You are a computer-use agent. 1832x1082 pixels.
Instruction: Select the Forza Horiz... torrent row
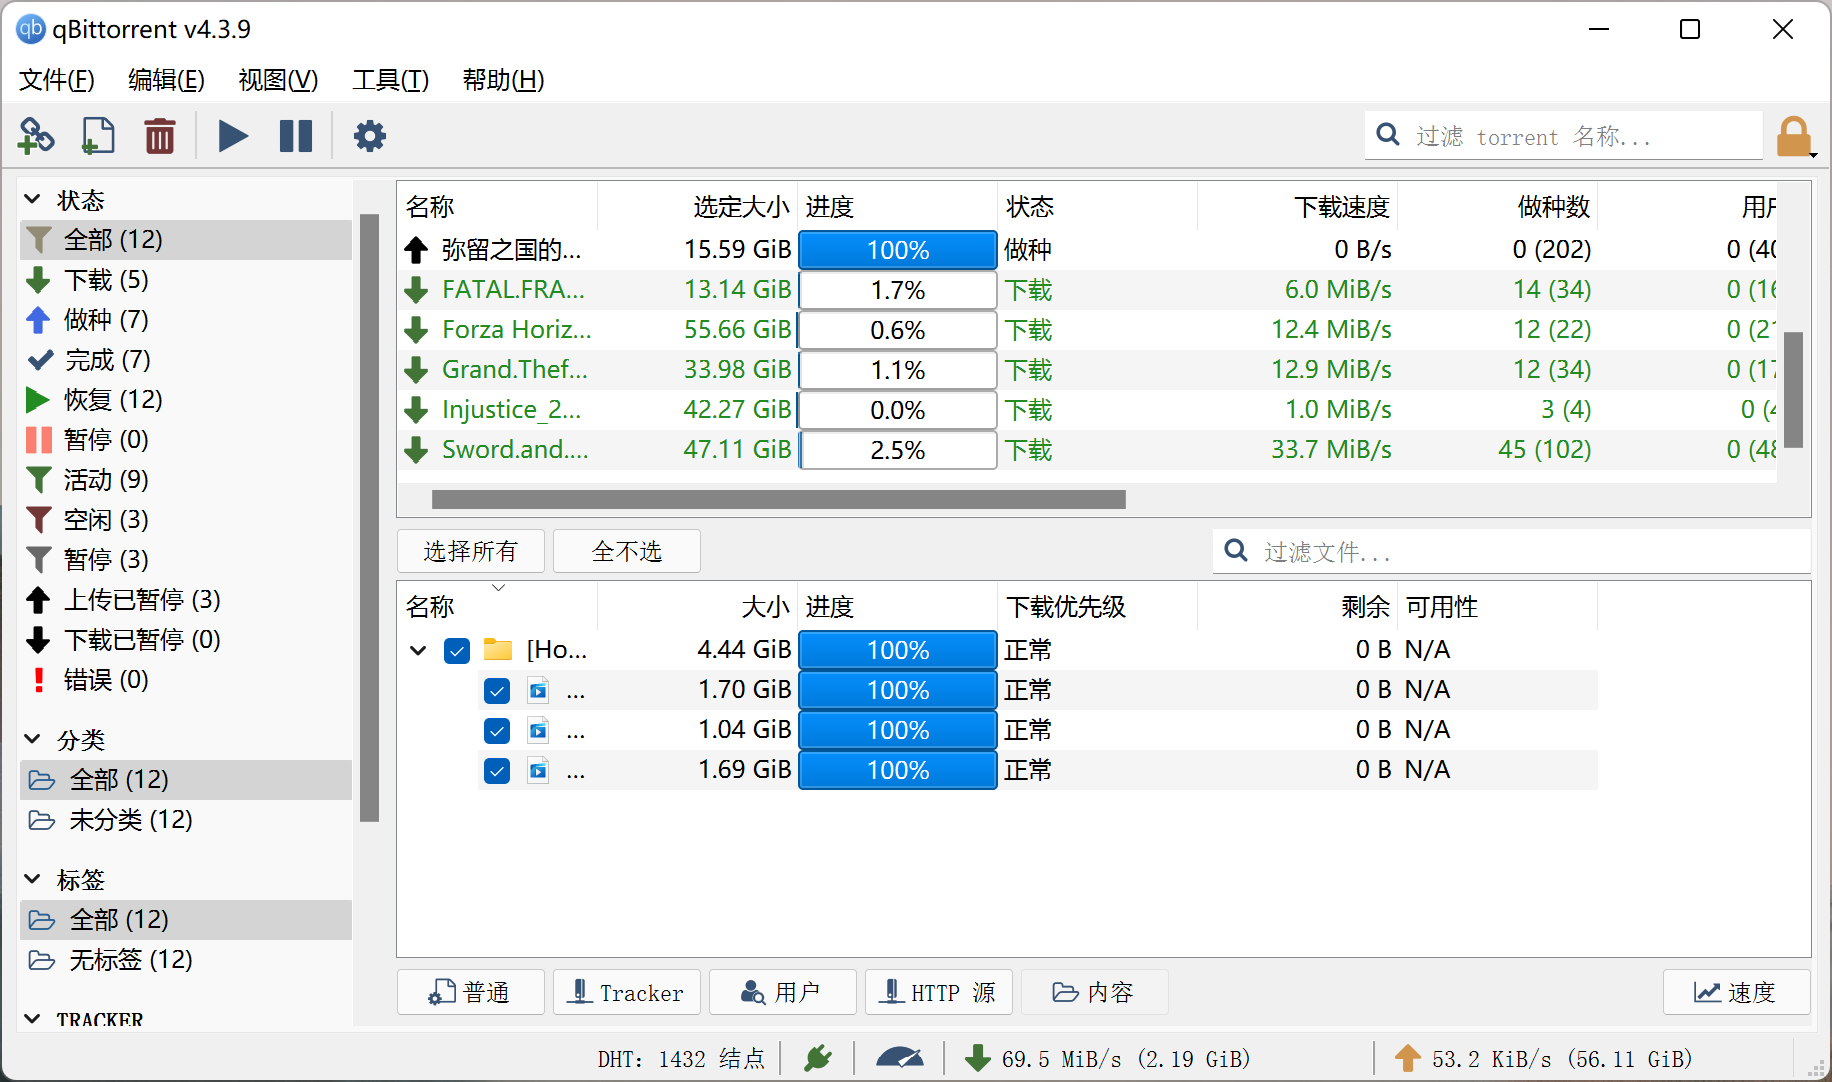coord(1087,330)
